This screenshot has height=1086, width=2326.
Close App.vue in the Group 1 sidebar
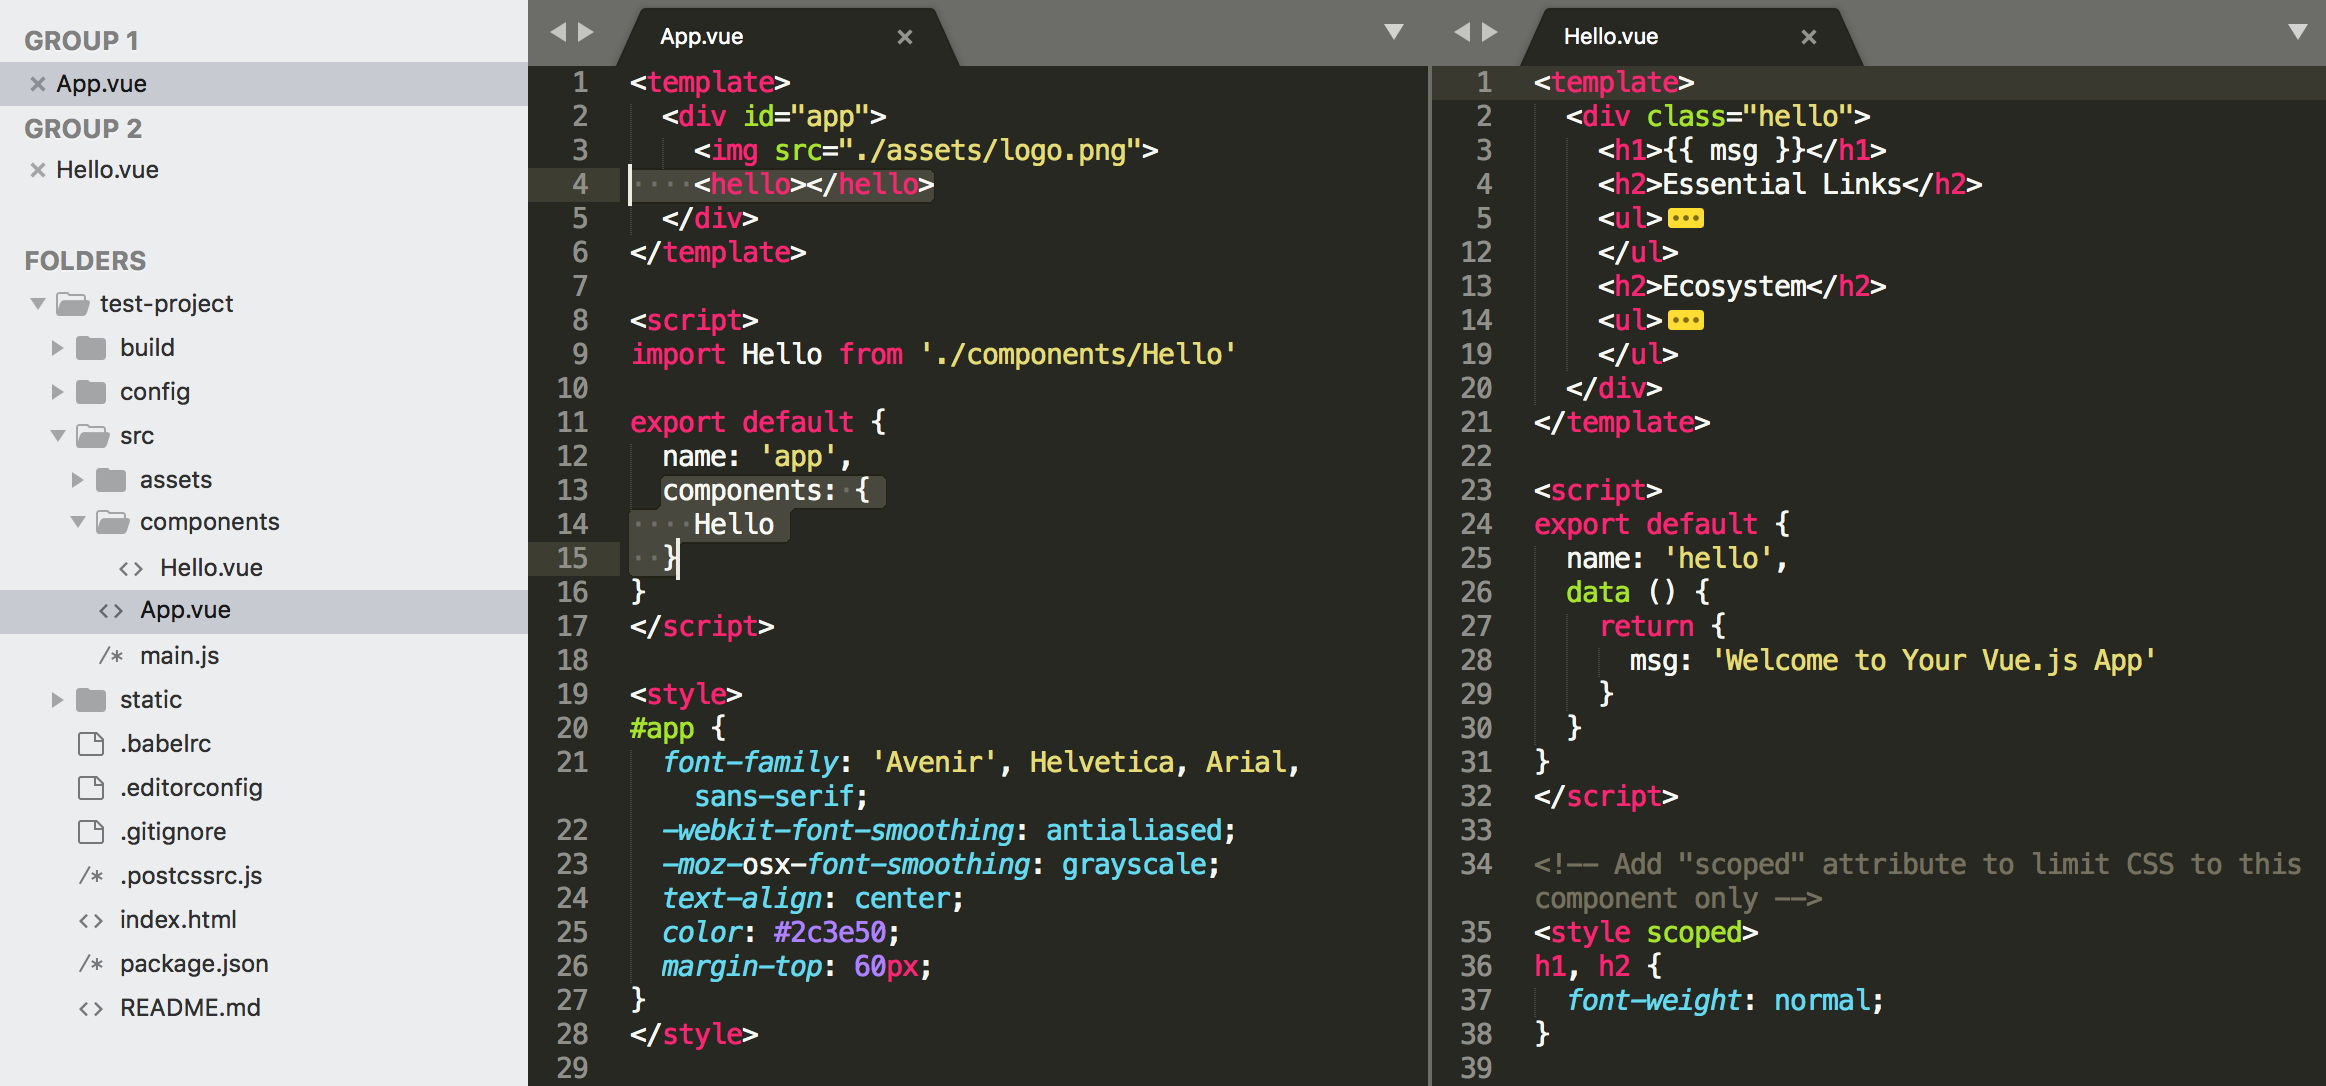[x=38, y=84]
